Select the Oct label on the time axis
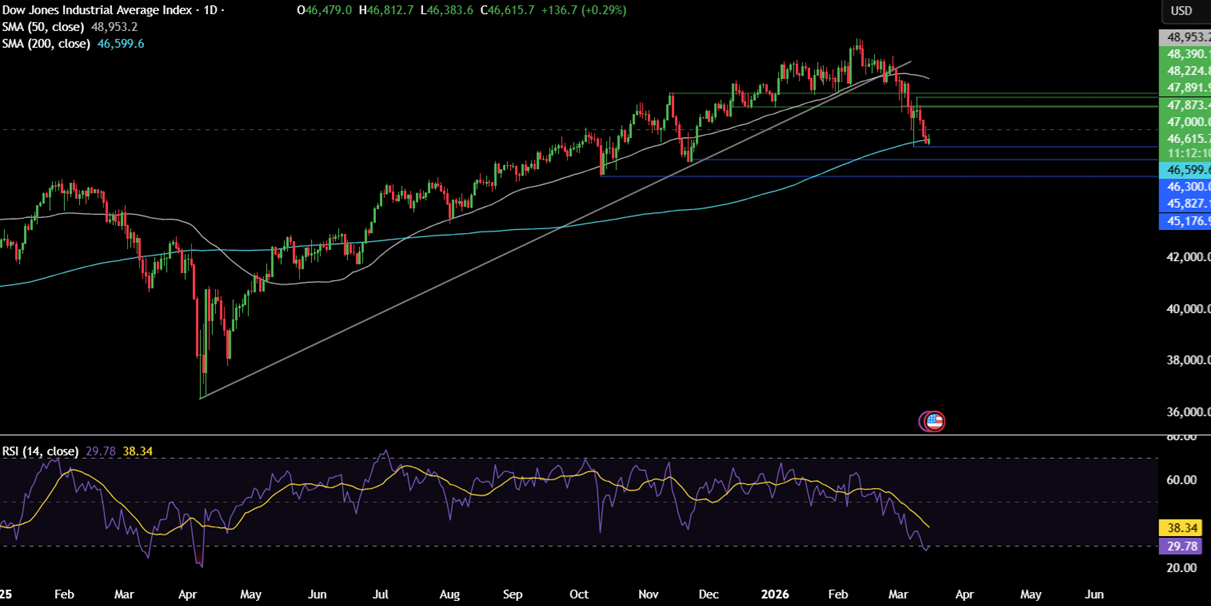 tap(578, 594)
